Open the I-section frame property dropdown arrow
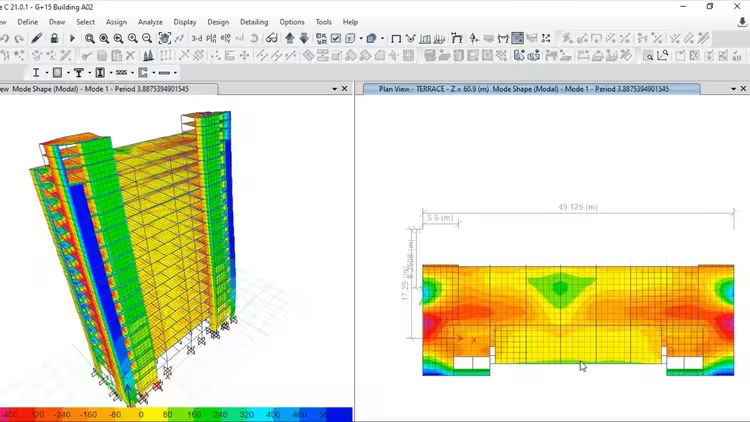Image resolution: width=750 pixels, height=422 pixels. (46, 72)
